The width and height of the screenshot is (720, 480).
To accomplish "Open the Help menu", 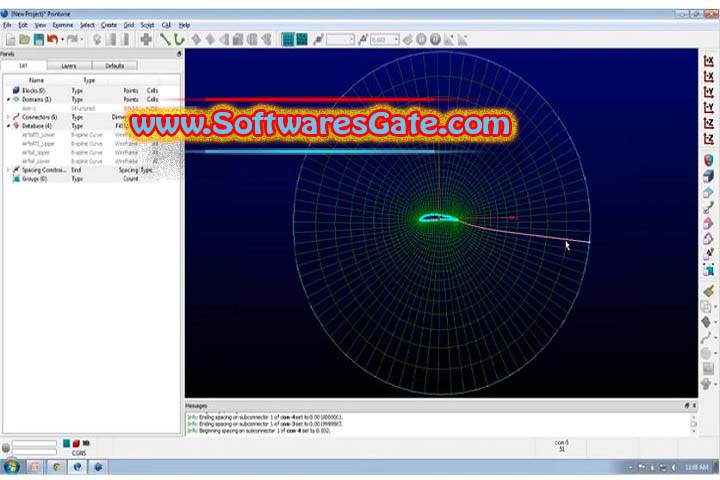I will 184,25.
